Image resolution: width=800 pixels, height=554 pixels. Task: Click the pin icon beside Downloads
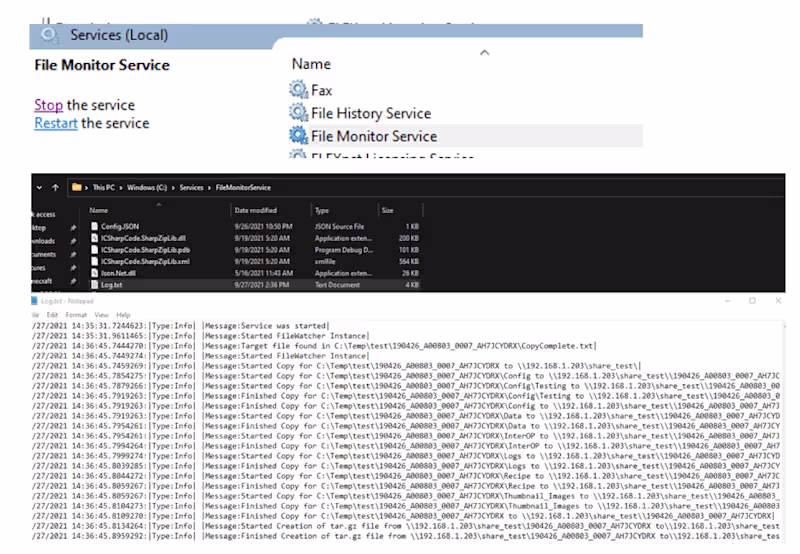click(73, 241)
